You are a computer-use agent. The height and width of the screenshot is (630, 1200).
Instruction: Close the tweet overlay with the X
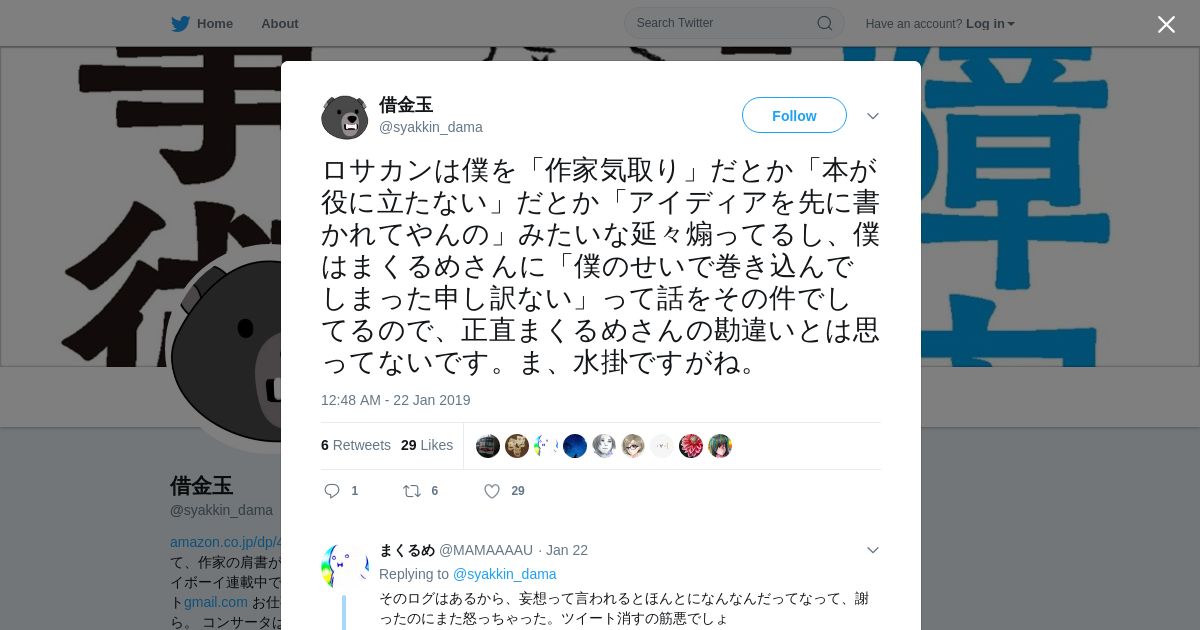1166,24
